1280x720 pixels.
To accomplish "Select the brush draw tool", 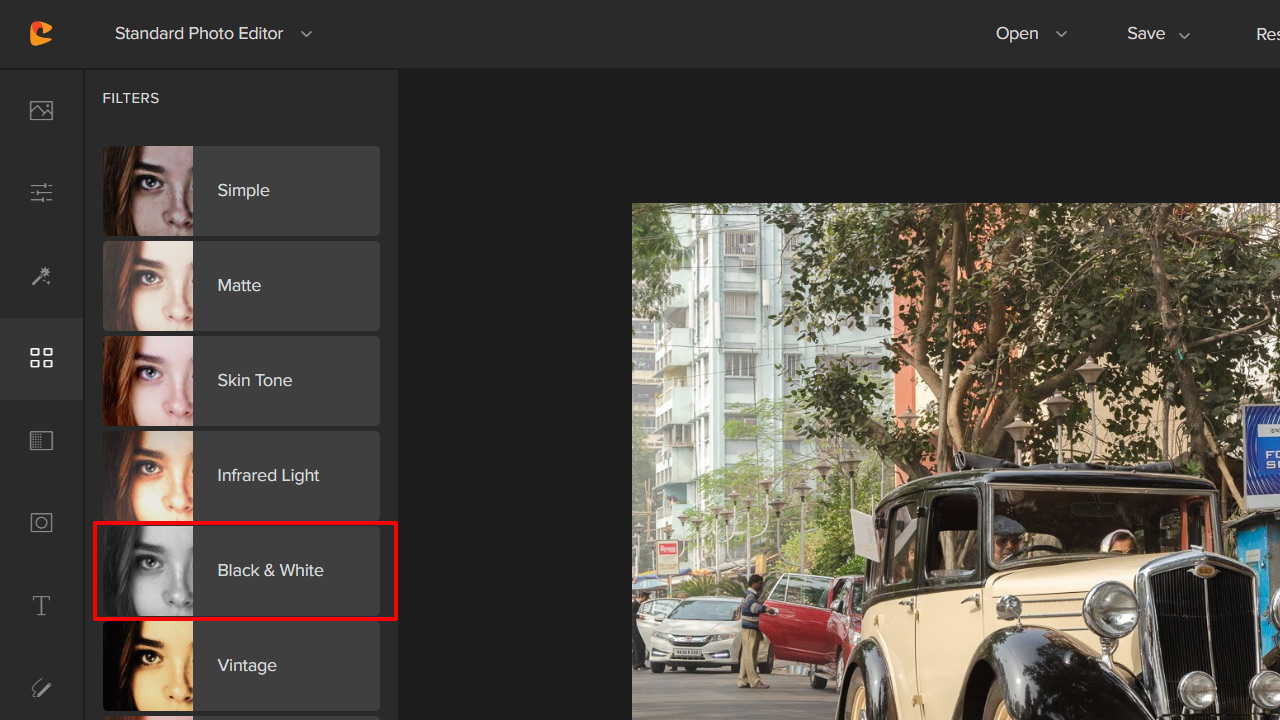I will pos(41,688).
